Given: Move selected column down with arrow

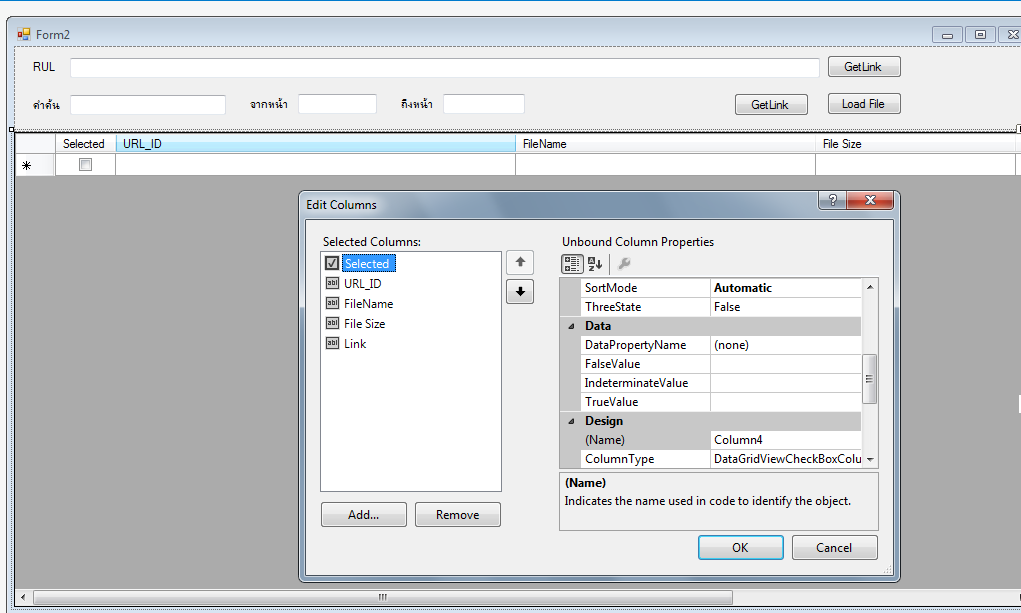Looking at the screenshot, I should click(x=520, y=291).
